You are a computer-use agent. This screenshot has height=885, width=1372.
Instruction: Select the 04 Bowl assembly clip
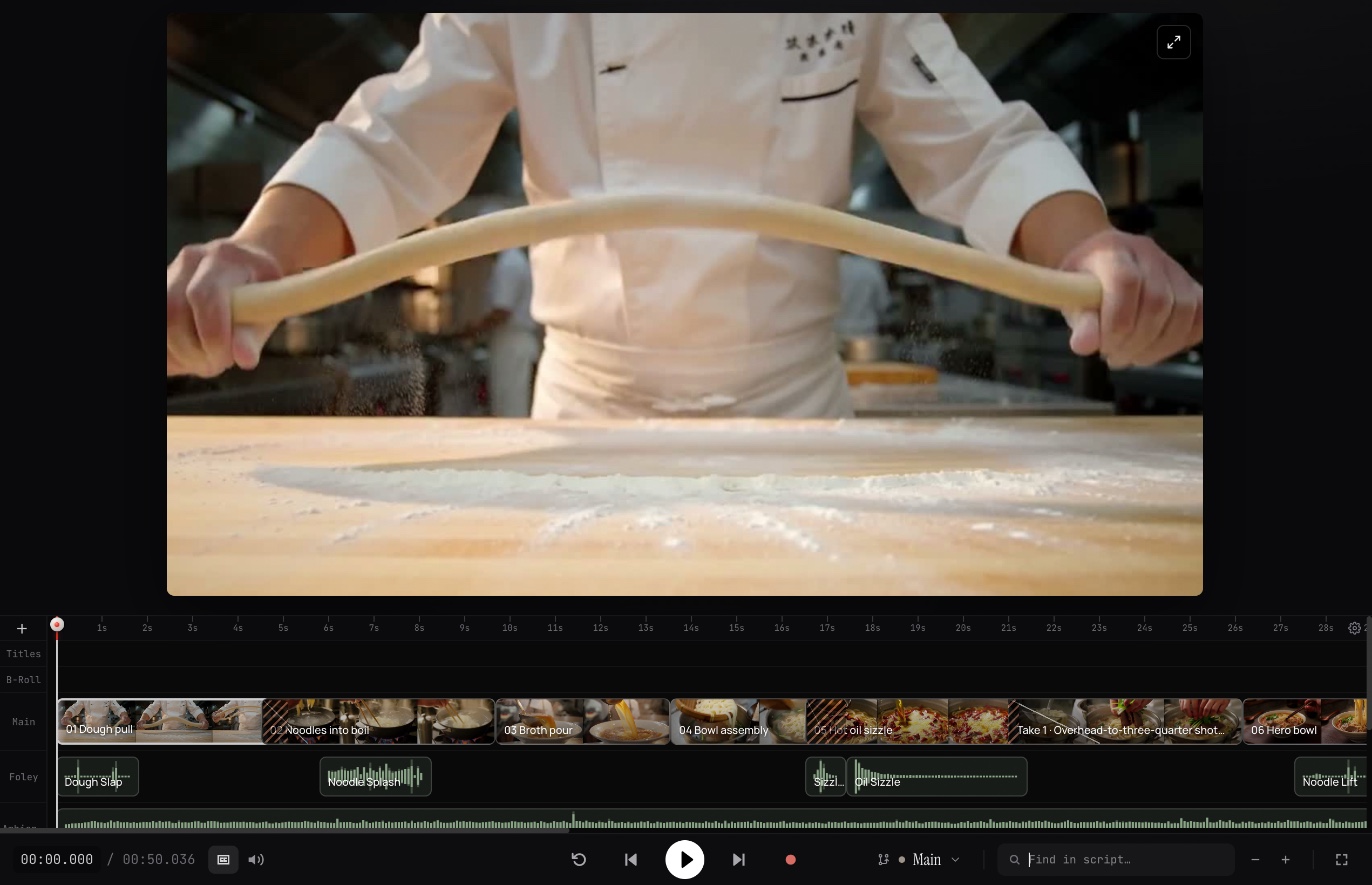(738, 721)
